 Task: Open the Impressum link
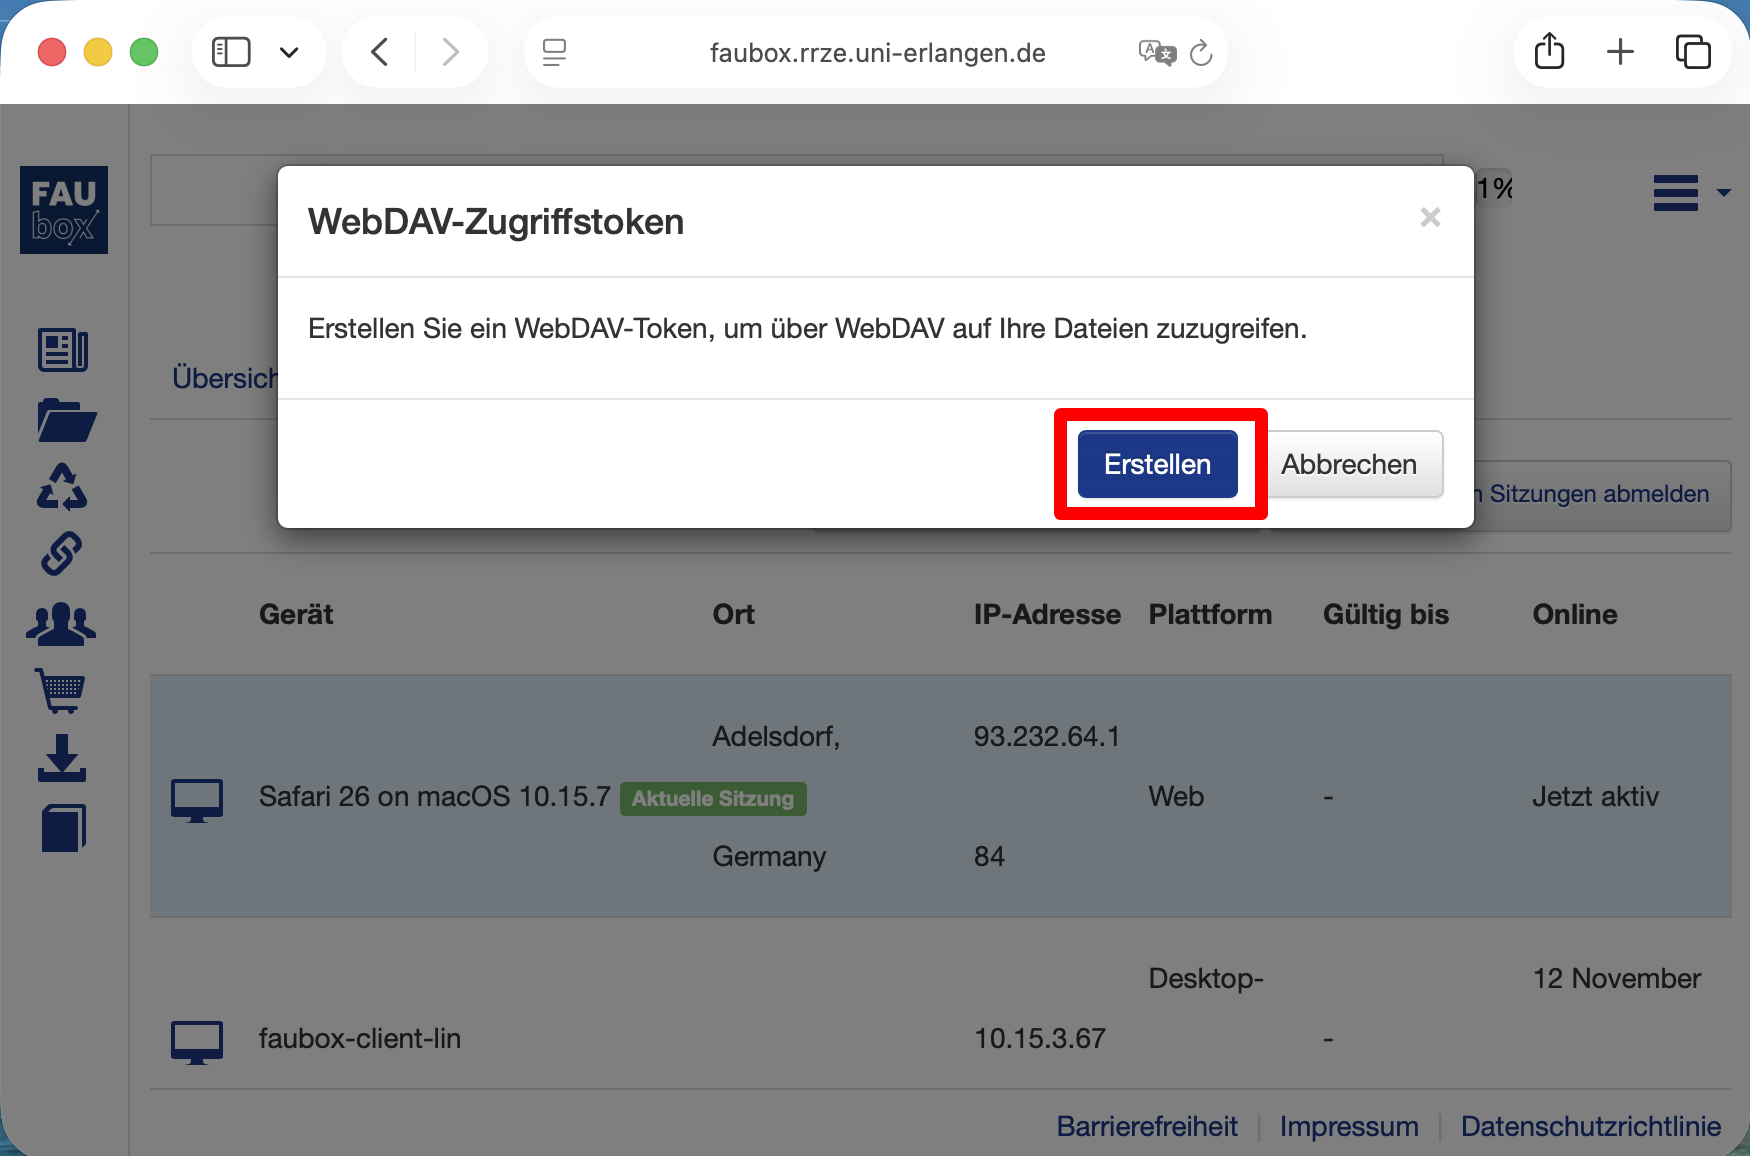[x=1349, y=1126]
